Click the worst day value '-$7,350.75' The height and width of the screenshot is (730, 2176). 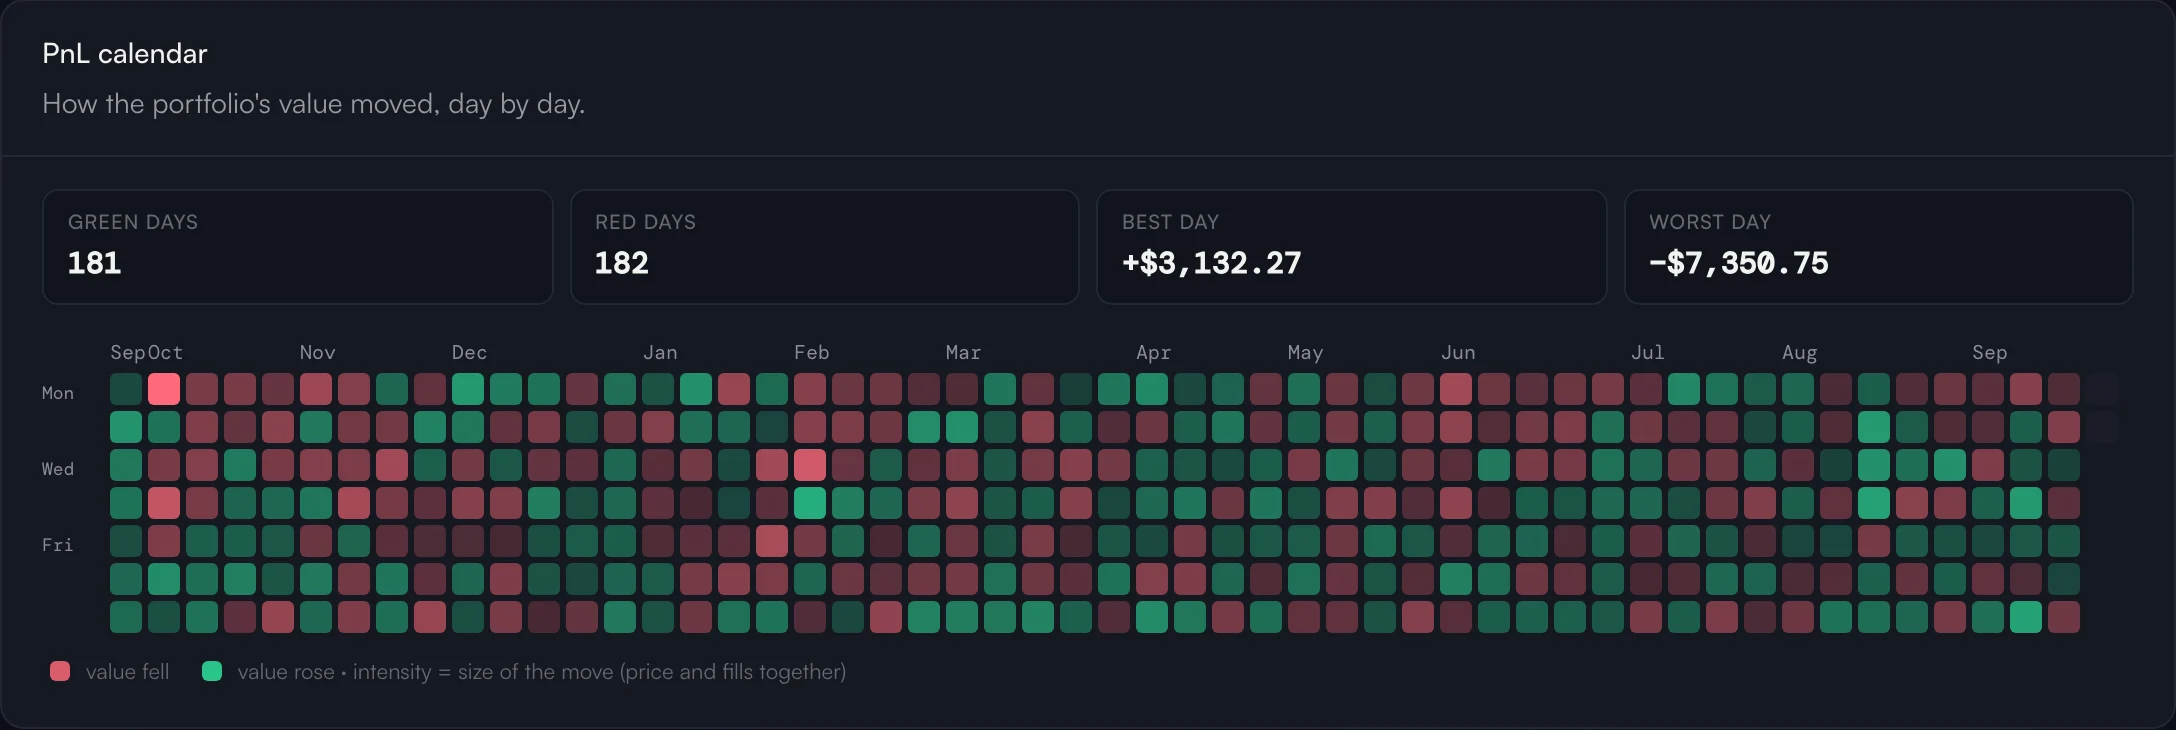(x=1738, y=263)
